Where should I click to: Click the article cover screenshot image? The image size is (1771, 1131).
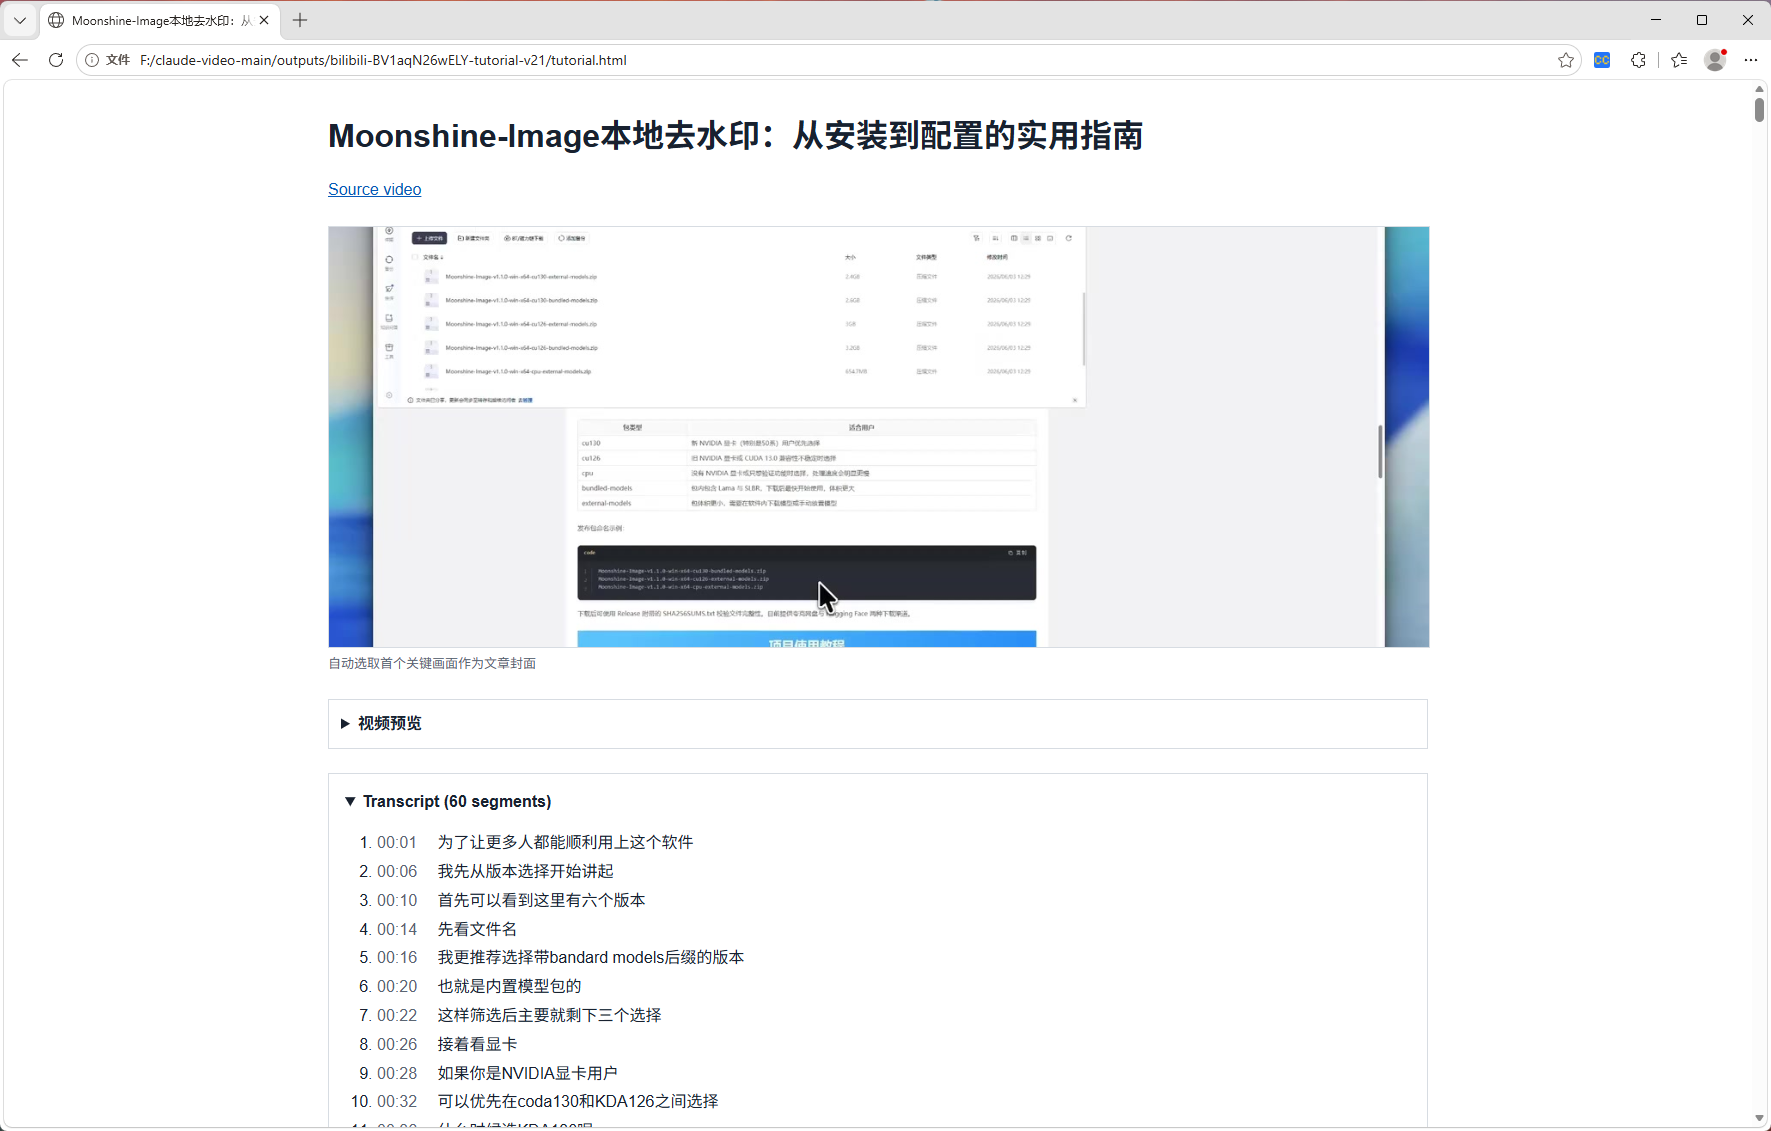click(879, 437)
